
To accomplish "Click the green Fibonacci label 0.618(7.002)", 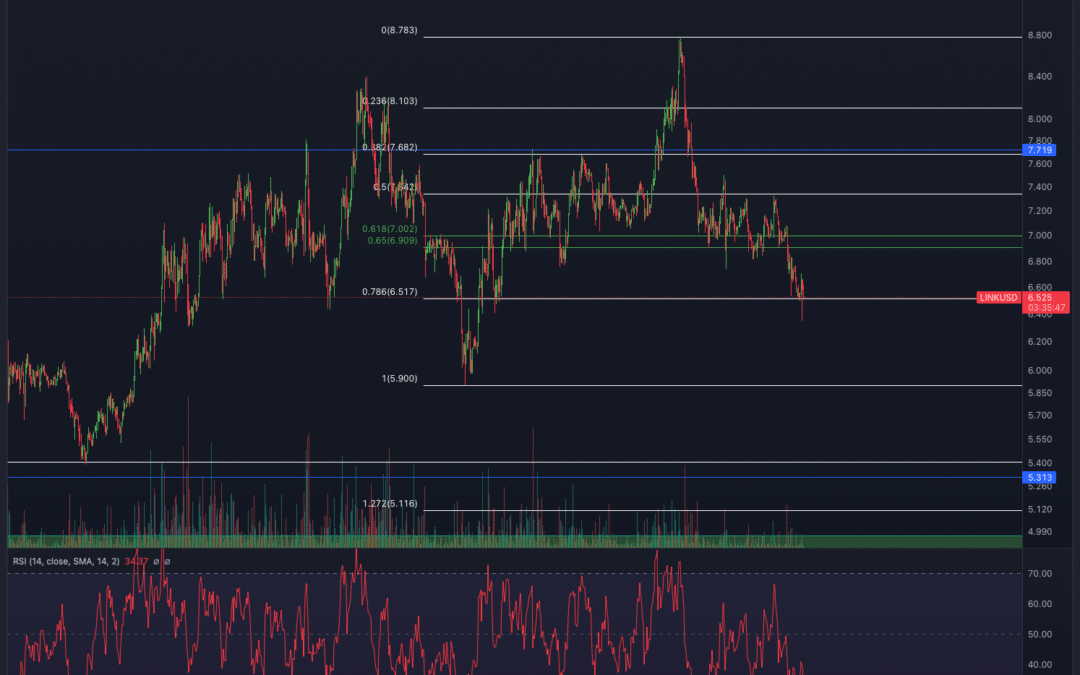I will click(x=390, y=229).
